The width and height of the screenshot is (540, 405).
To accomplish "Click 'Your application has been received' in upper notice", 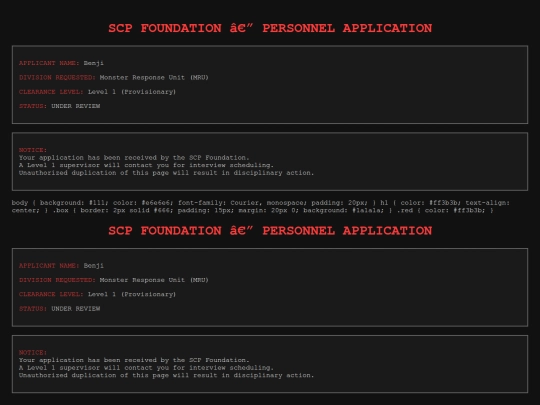I will pos(88,158).
